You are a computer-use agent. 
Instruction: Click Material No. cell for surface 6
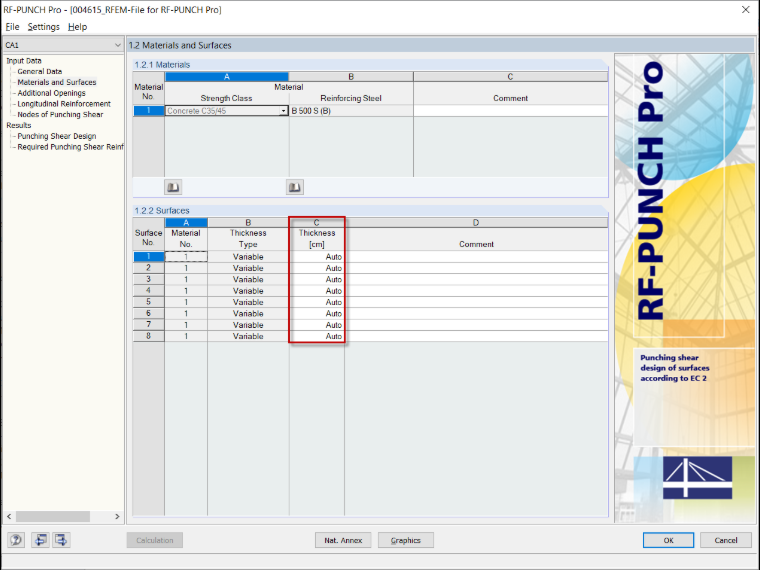186,314
